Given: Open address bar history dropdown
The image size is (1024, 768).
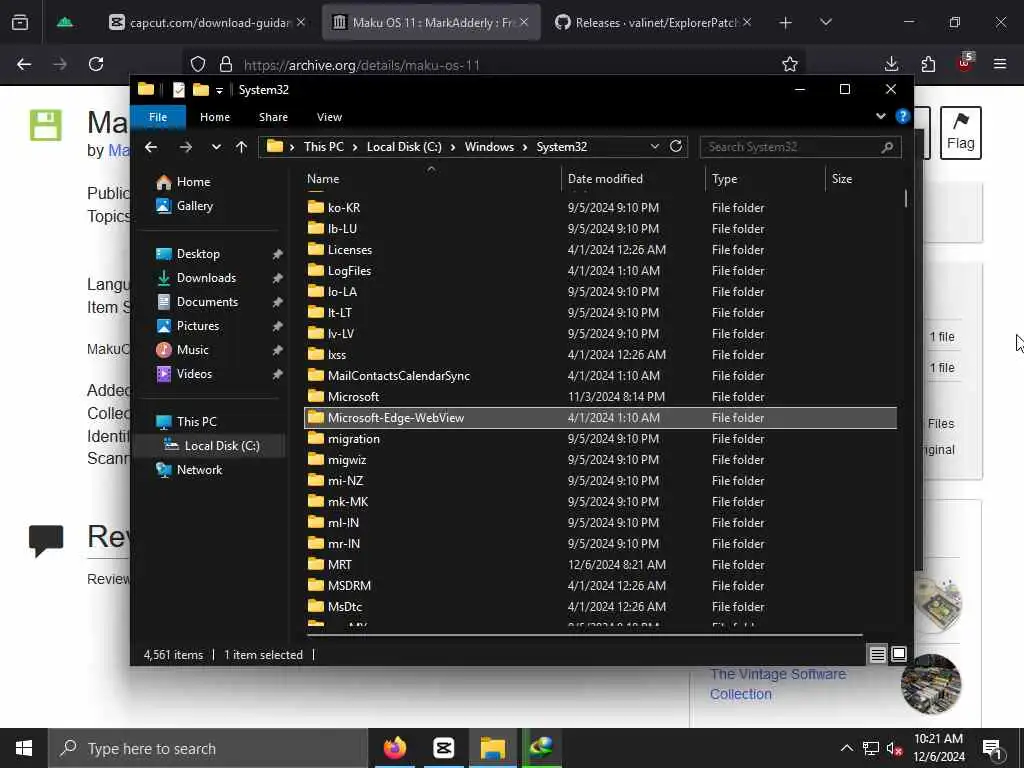Looking at the screenshot, I should (x=654, y=146).
